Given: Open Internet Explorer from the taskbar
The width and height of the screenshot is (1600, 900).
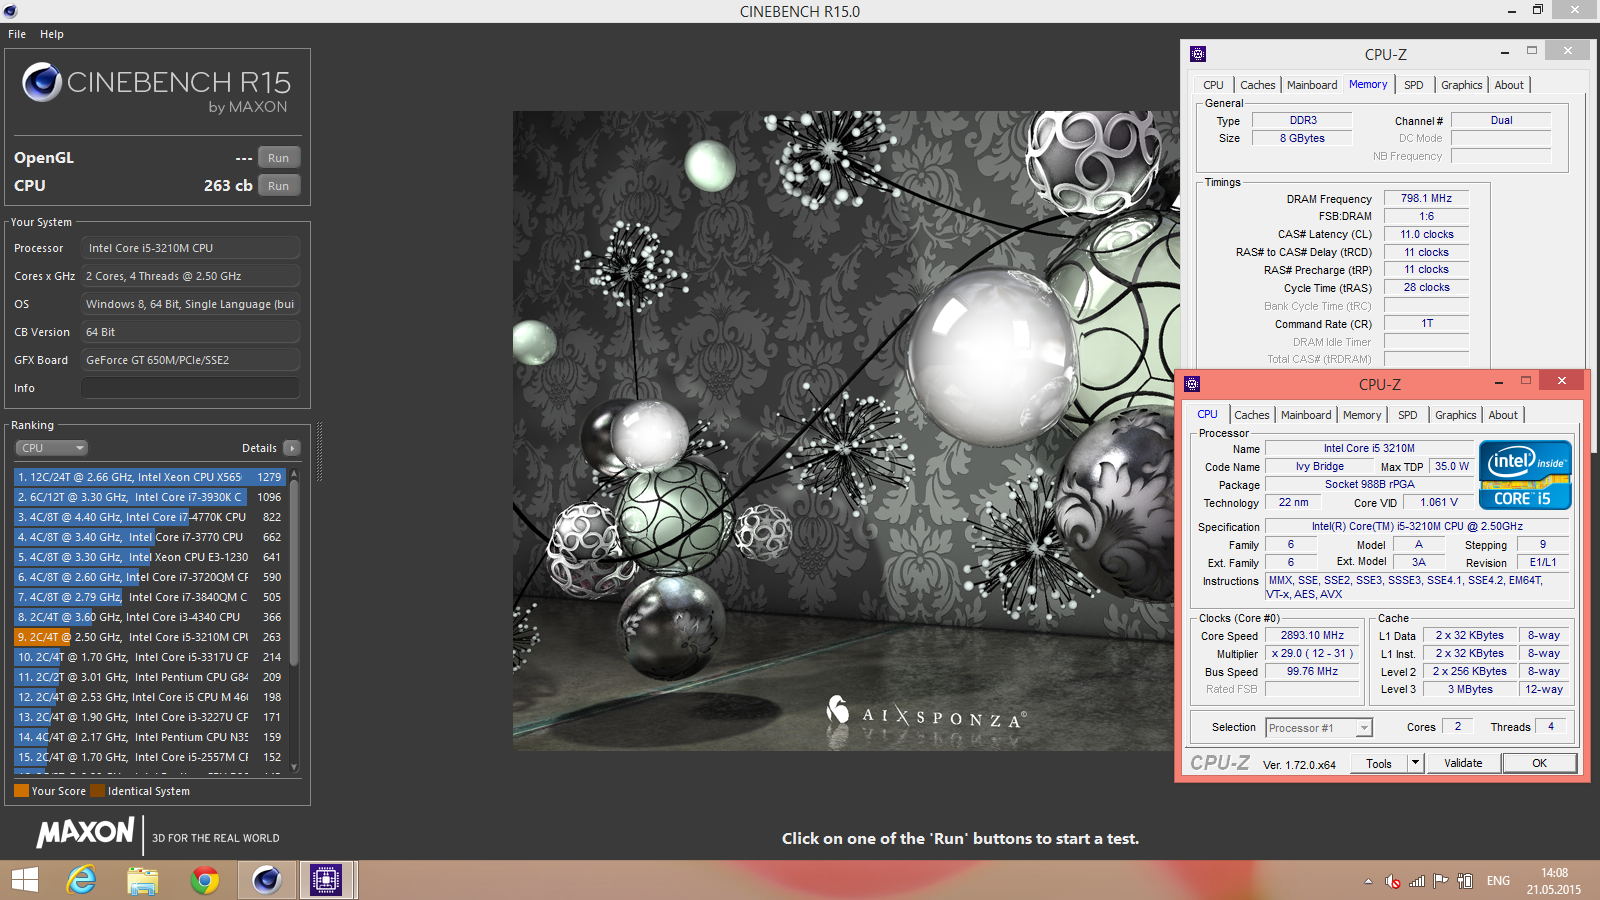Looking at the screenshot, I should pyautogui.click(x=81, y=880).
